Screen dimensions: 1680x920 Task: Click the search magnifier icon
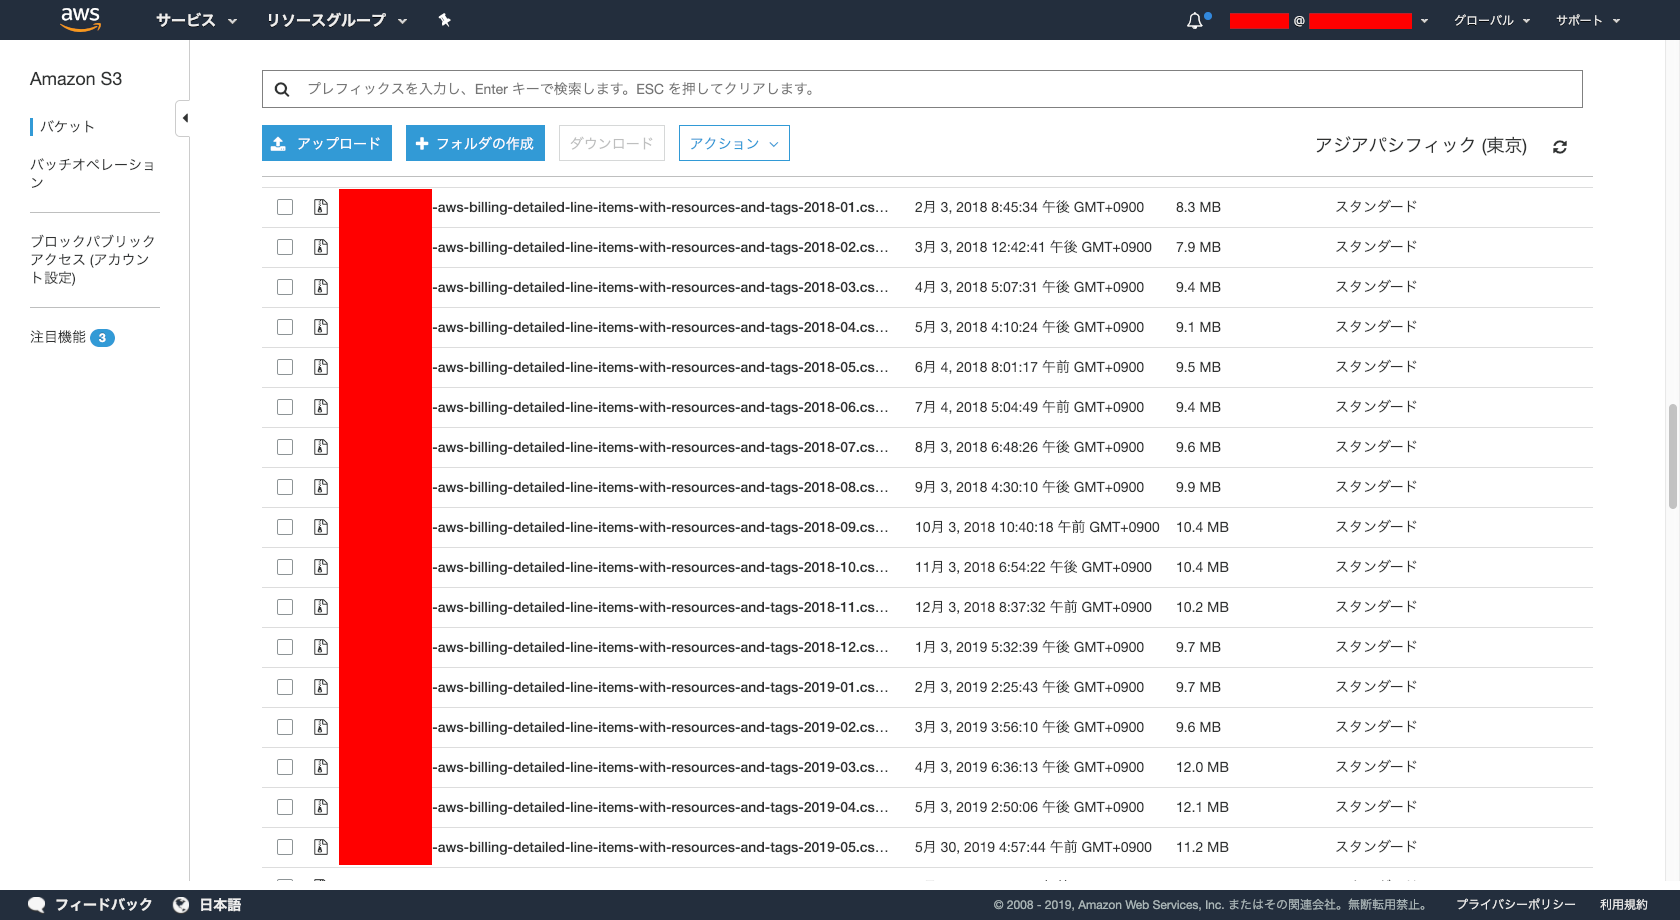coord(282,89)
